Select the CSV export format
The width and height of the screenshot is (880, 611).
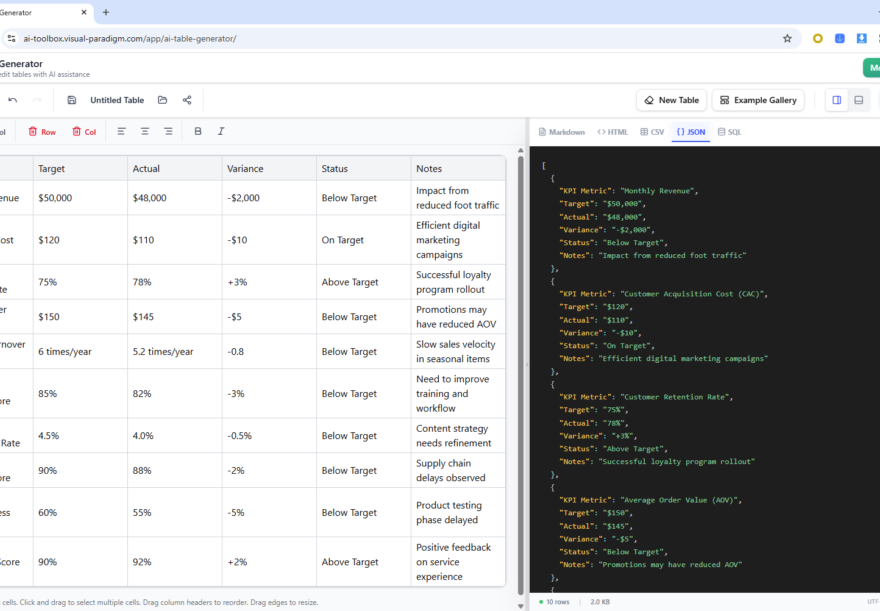[653, 131]
